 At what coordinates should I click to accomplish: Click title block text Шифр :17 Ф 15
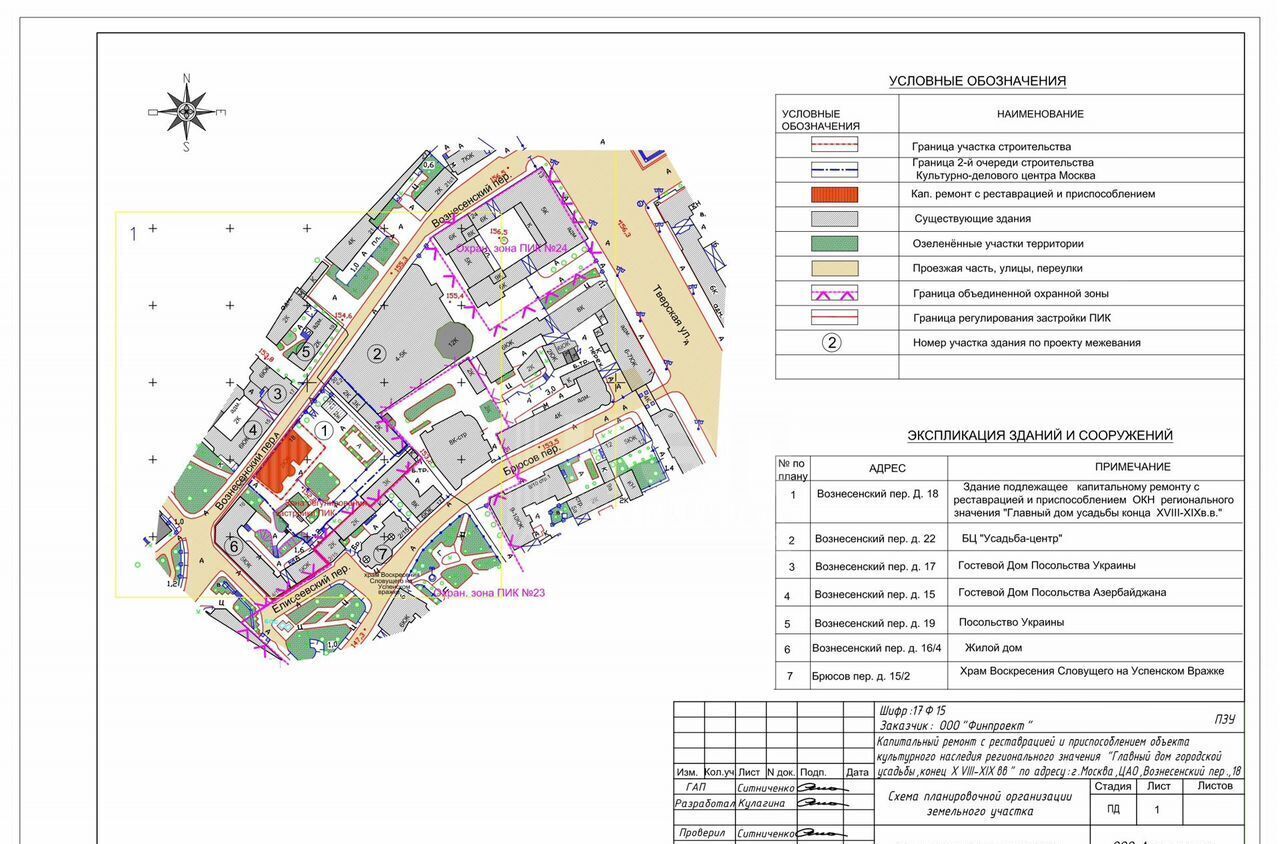click(x=912, y=710)
